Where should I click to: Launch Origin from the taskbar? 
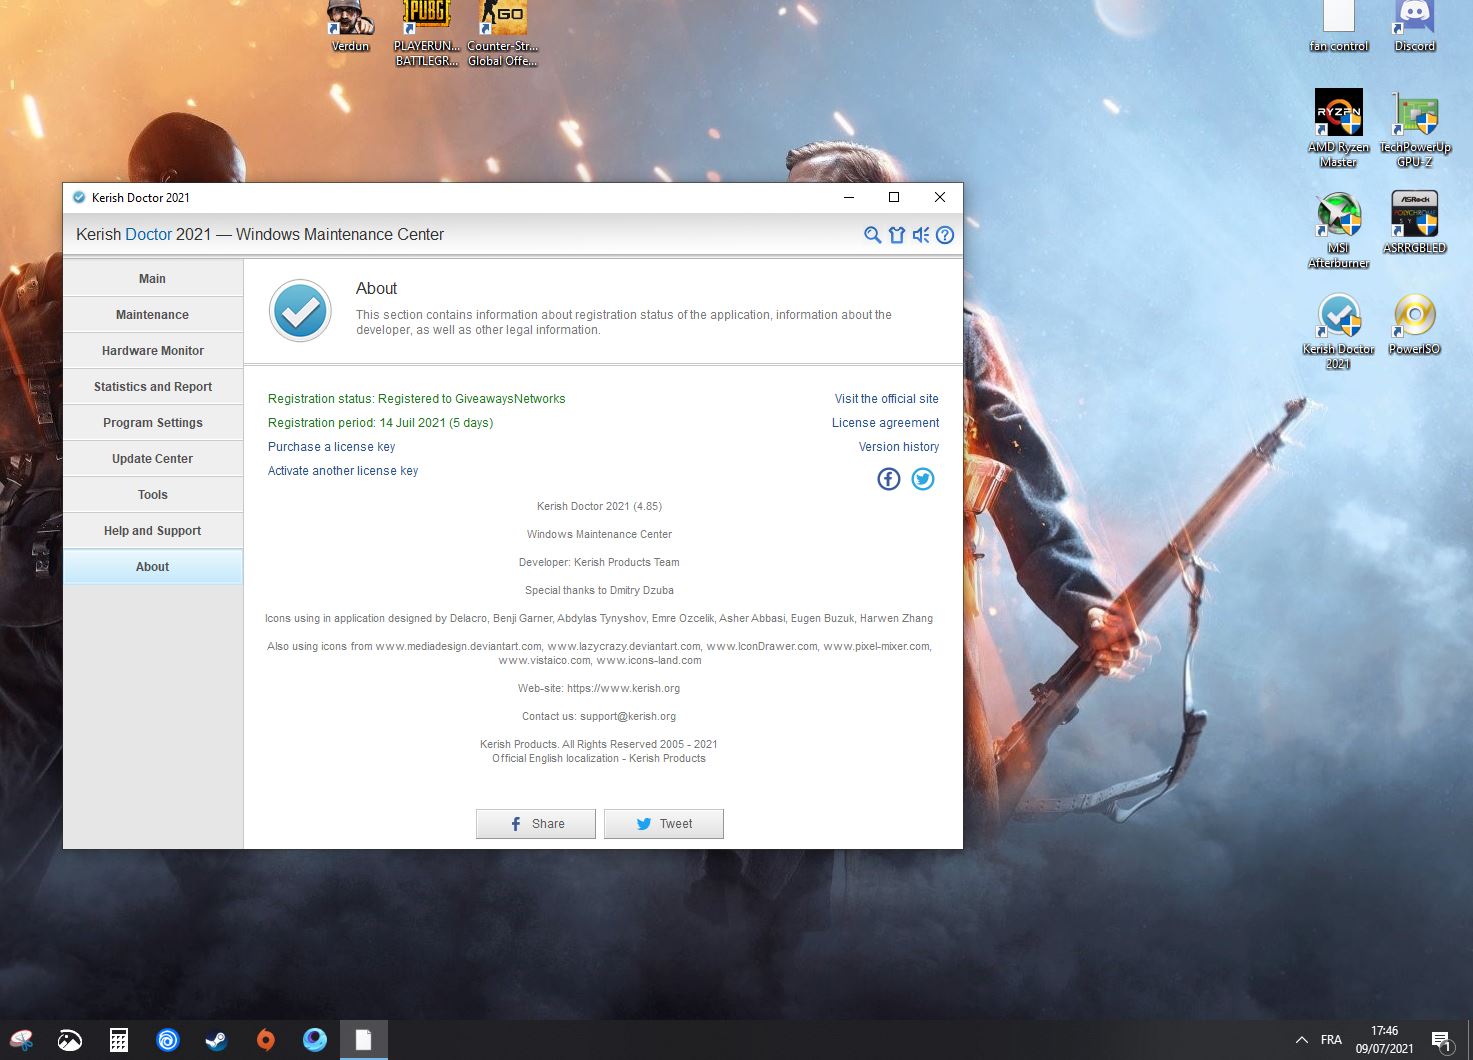(266, 1041)
